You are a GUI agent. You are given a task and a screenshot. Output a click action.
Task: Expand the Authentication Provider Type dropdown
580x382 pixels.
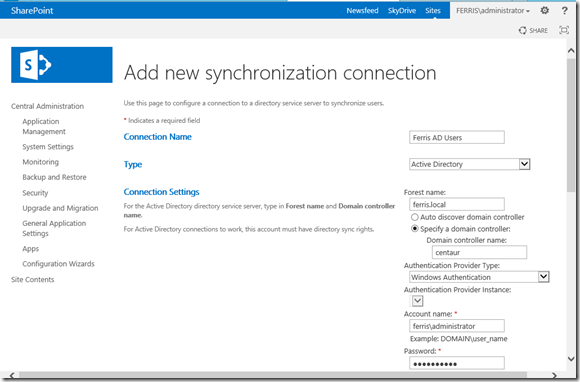tap(479, 277)
